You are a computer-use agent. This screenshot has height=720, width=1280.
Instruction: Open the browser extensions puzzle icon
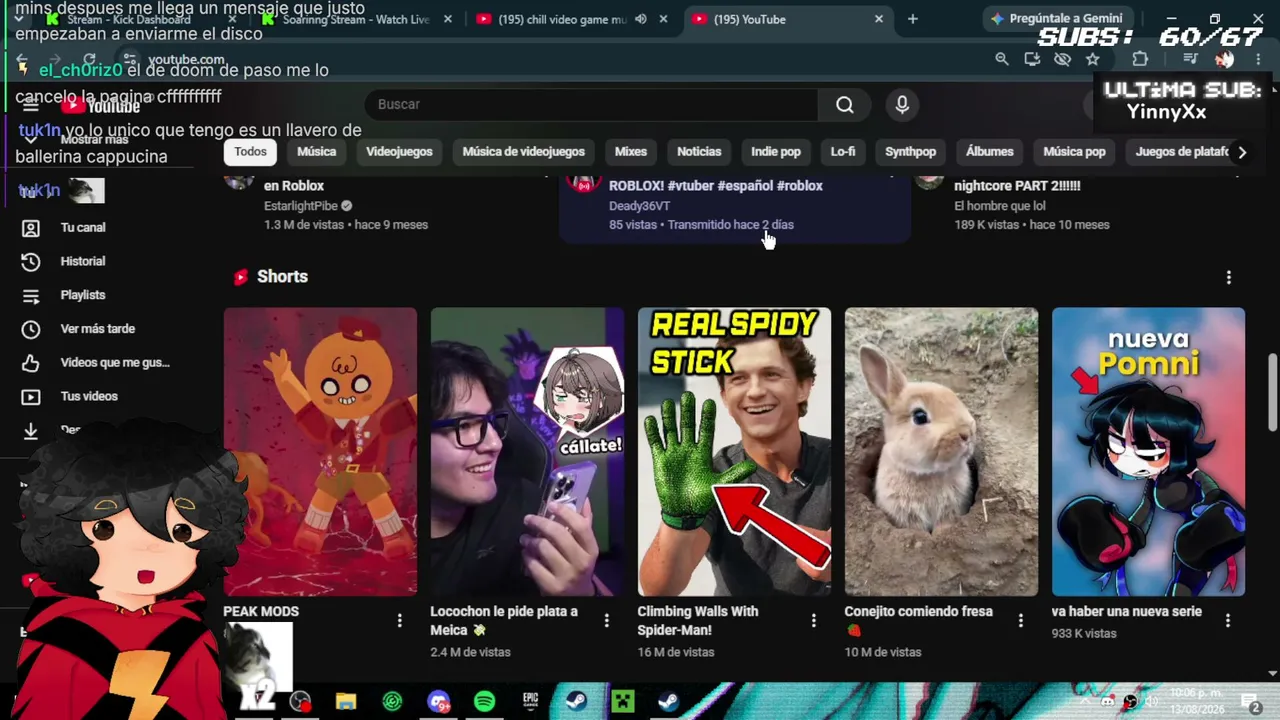(1140, 59)
